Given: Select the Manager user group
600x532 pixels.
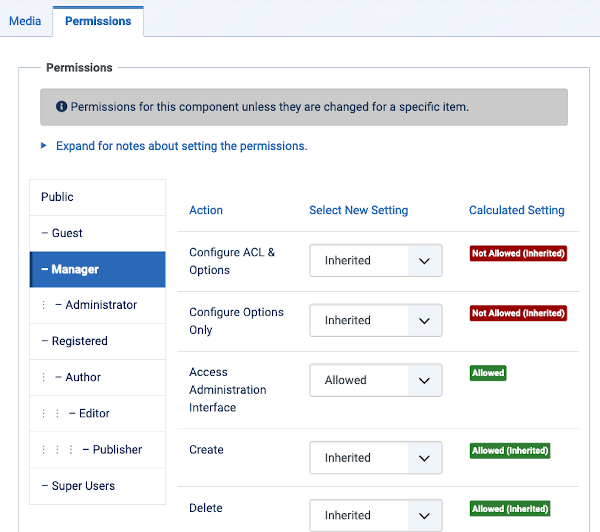Looking at the screenshot, I should tap(98, 269).
